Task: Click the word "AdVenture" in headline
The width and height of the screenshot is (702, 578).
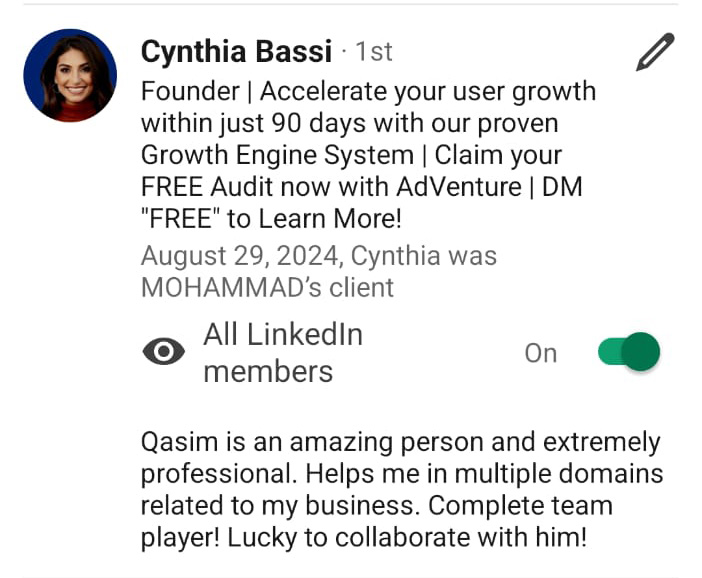Action: (x=459, y=186)
